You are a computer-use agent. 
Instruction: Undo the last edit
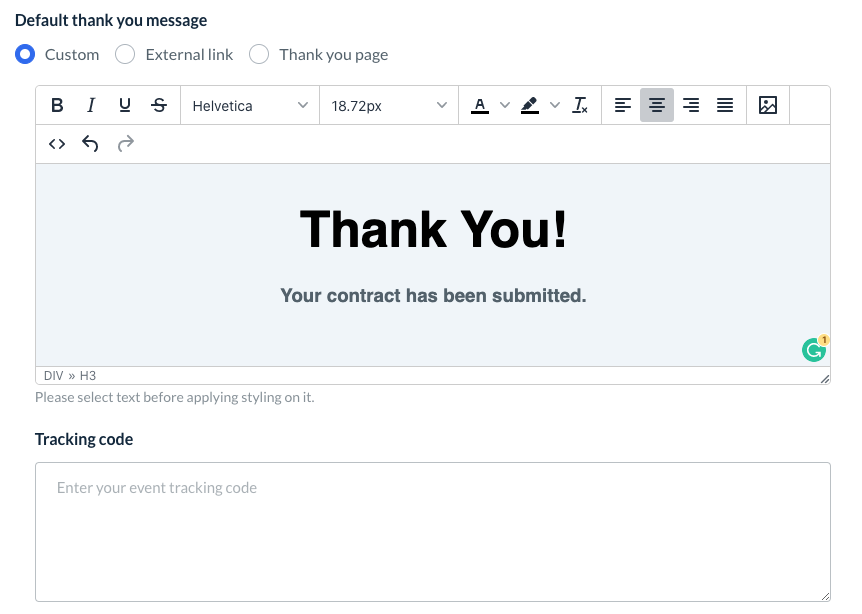click(x=91, y=144)
